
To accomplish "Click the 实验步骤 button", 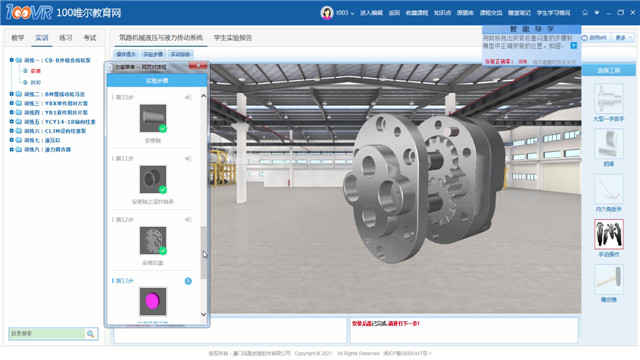I will coord(153,54).
